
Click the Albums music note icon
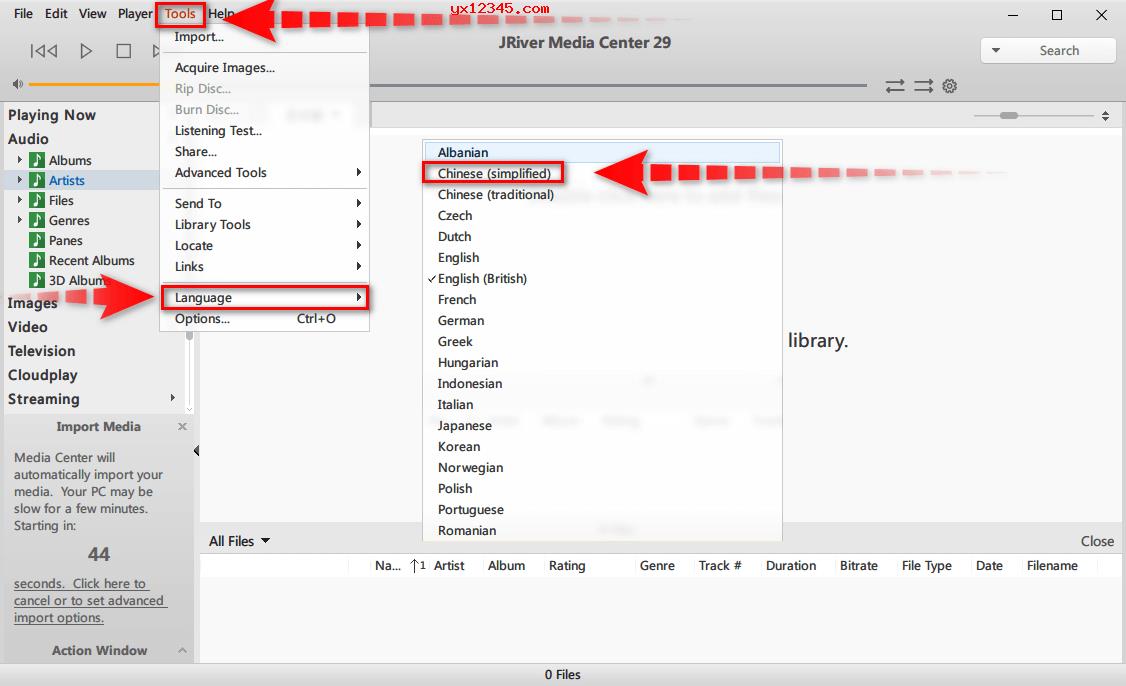pos(37,159)
